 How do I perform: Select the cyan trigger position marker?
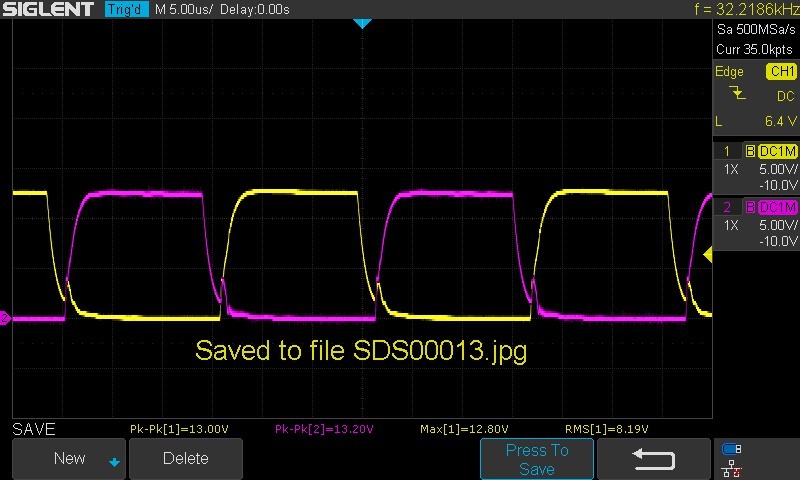click(362, 23)
